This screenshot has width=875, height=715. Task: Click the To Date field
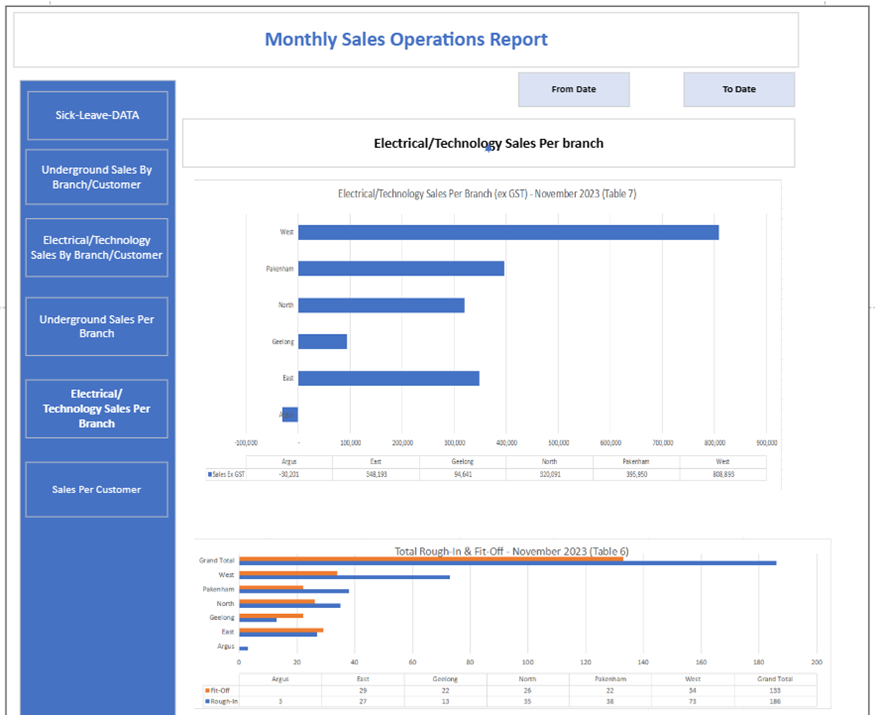(739, 89)
